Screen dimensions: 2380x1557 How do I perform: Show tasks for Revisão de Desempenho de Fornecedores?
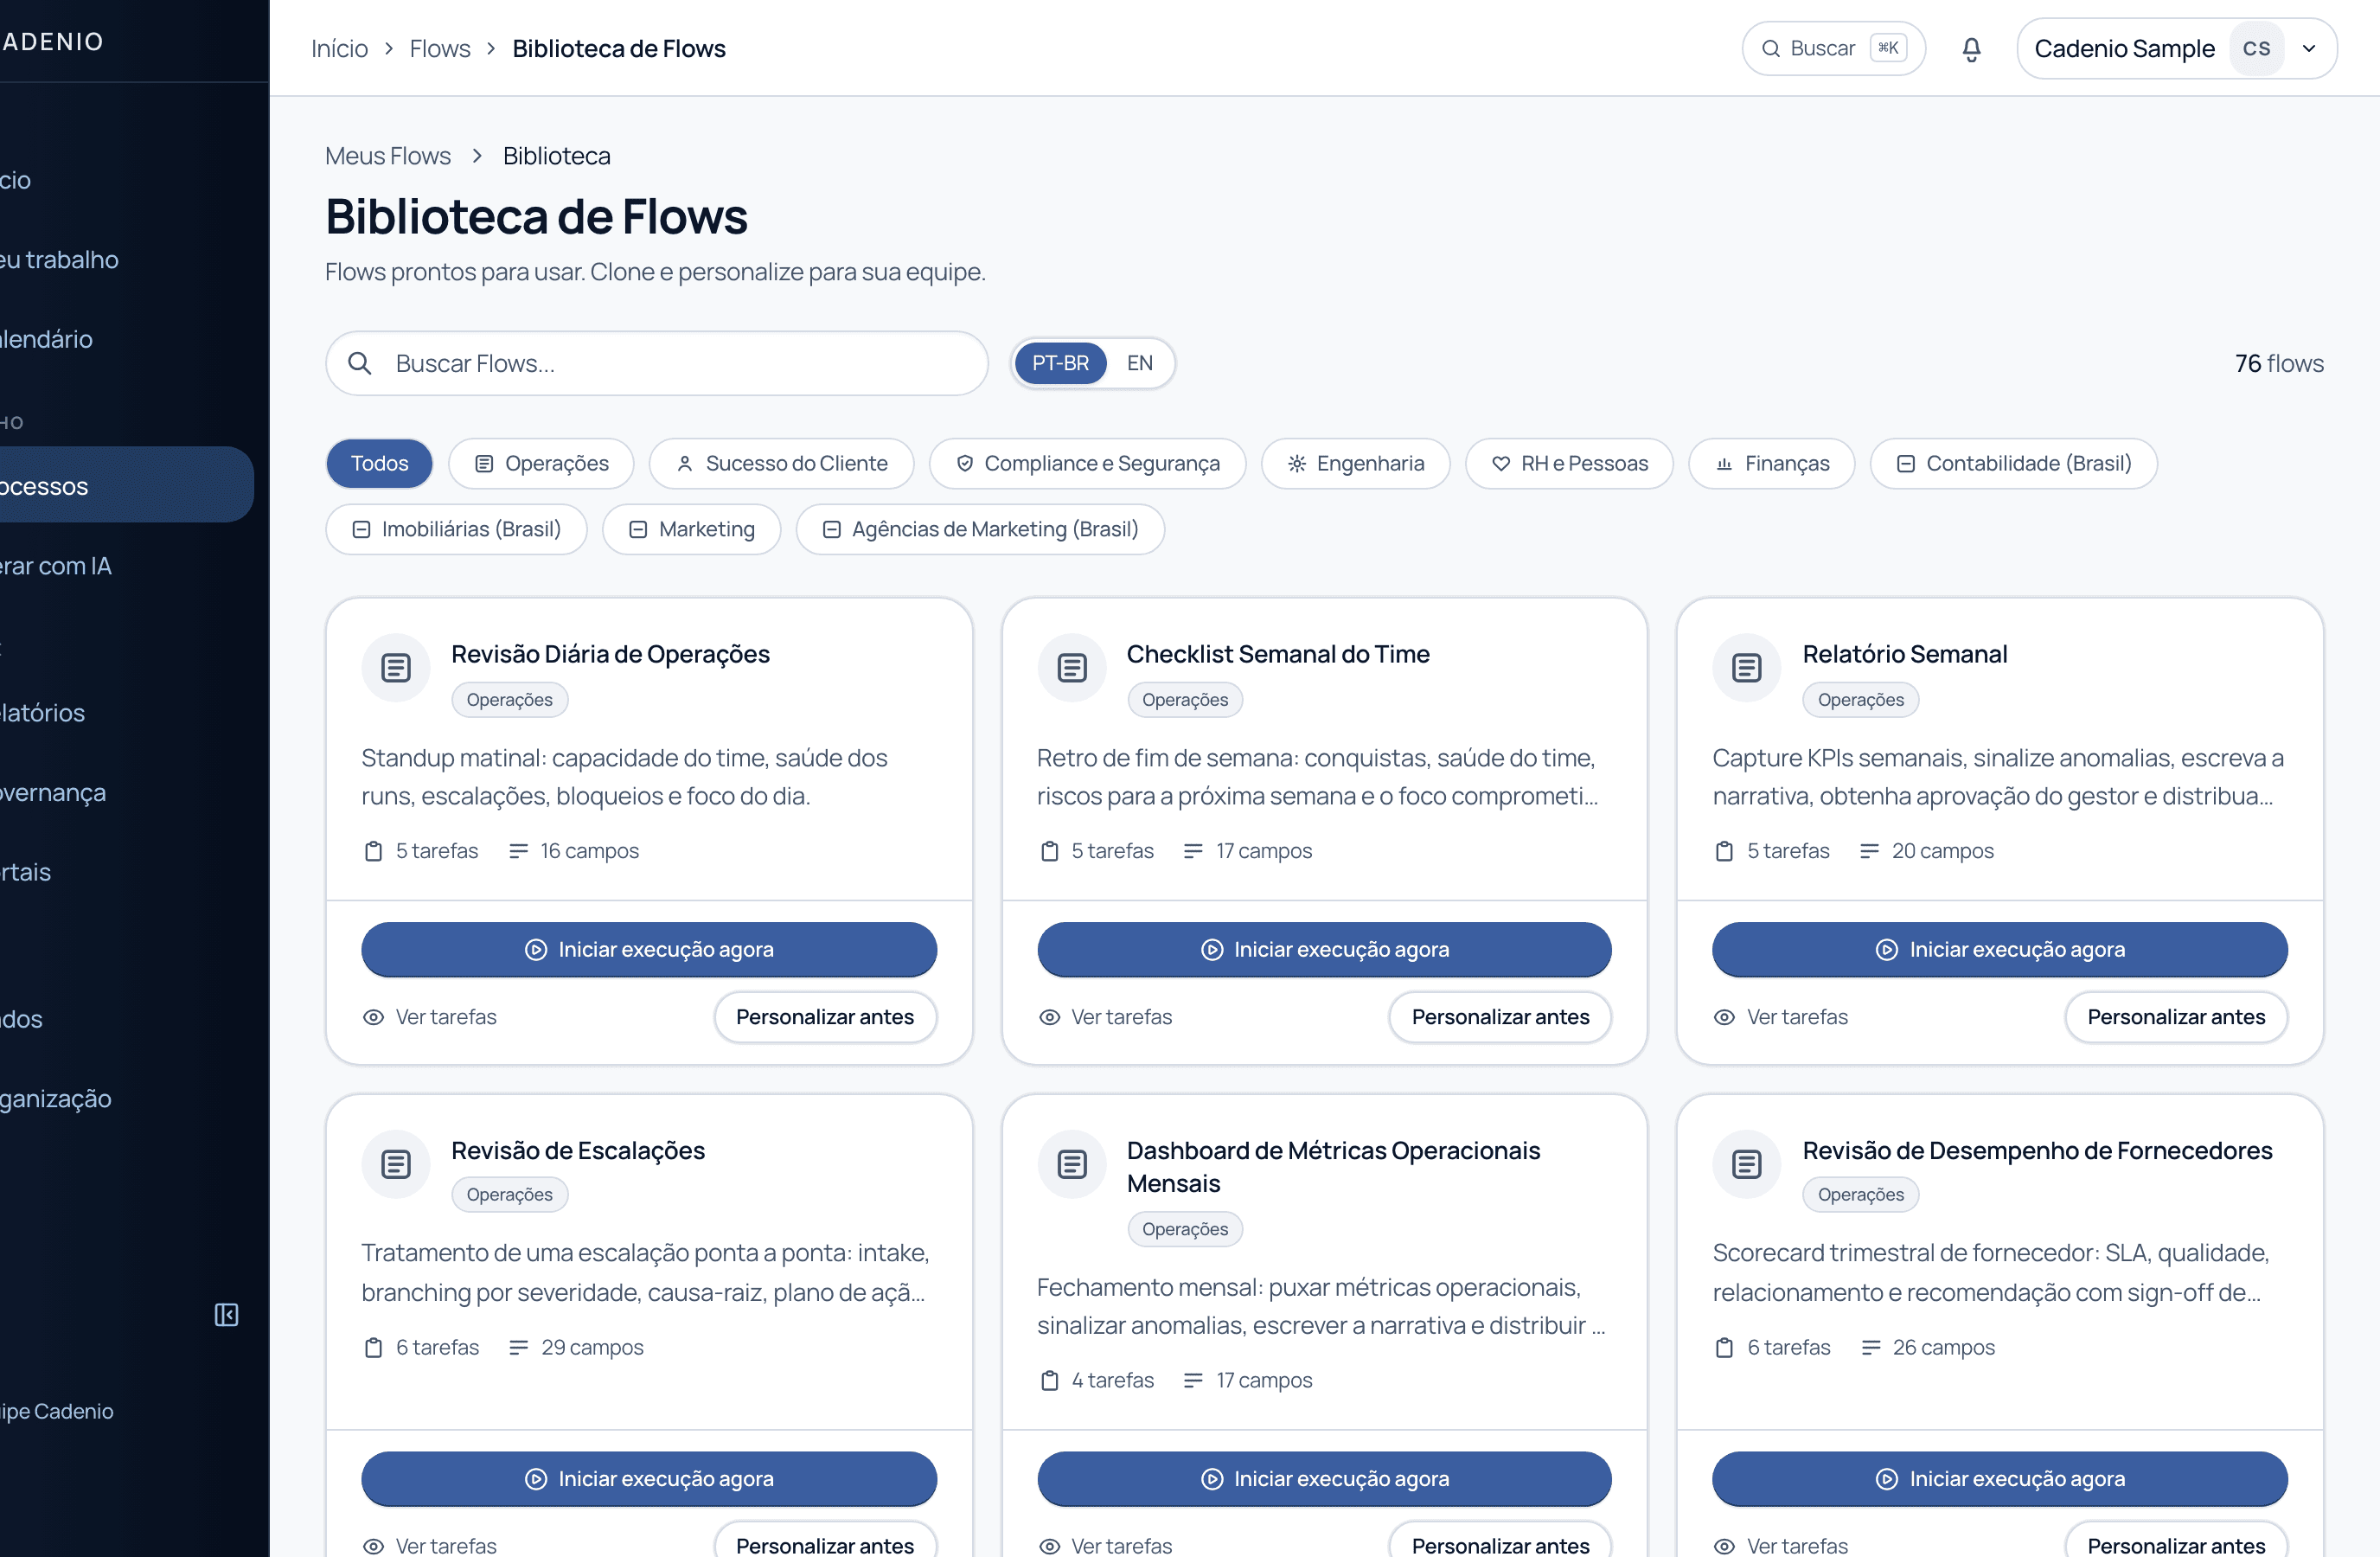pyautogui.click(x=1781, y=1545)
